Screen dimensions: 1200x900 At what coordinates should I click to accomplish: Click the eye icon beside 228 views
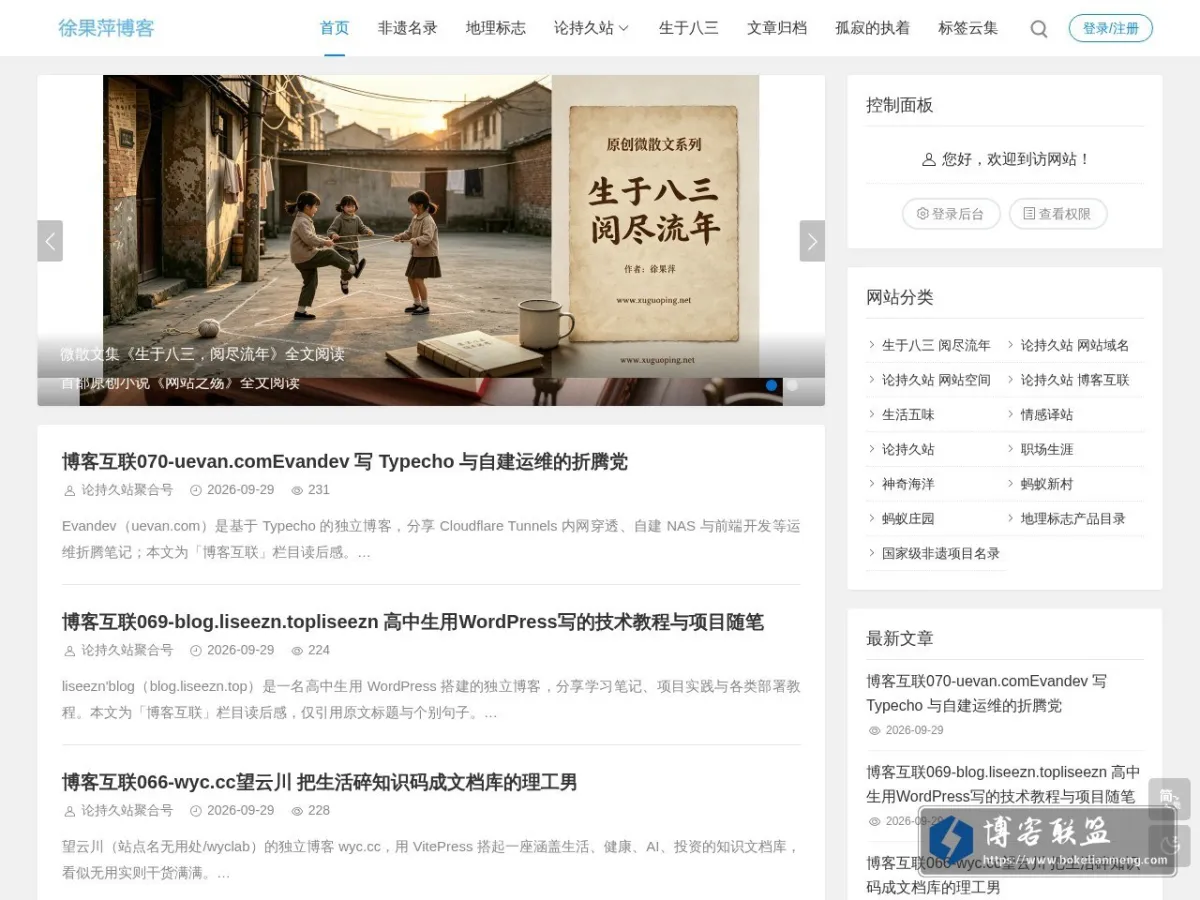point(297,811)
